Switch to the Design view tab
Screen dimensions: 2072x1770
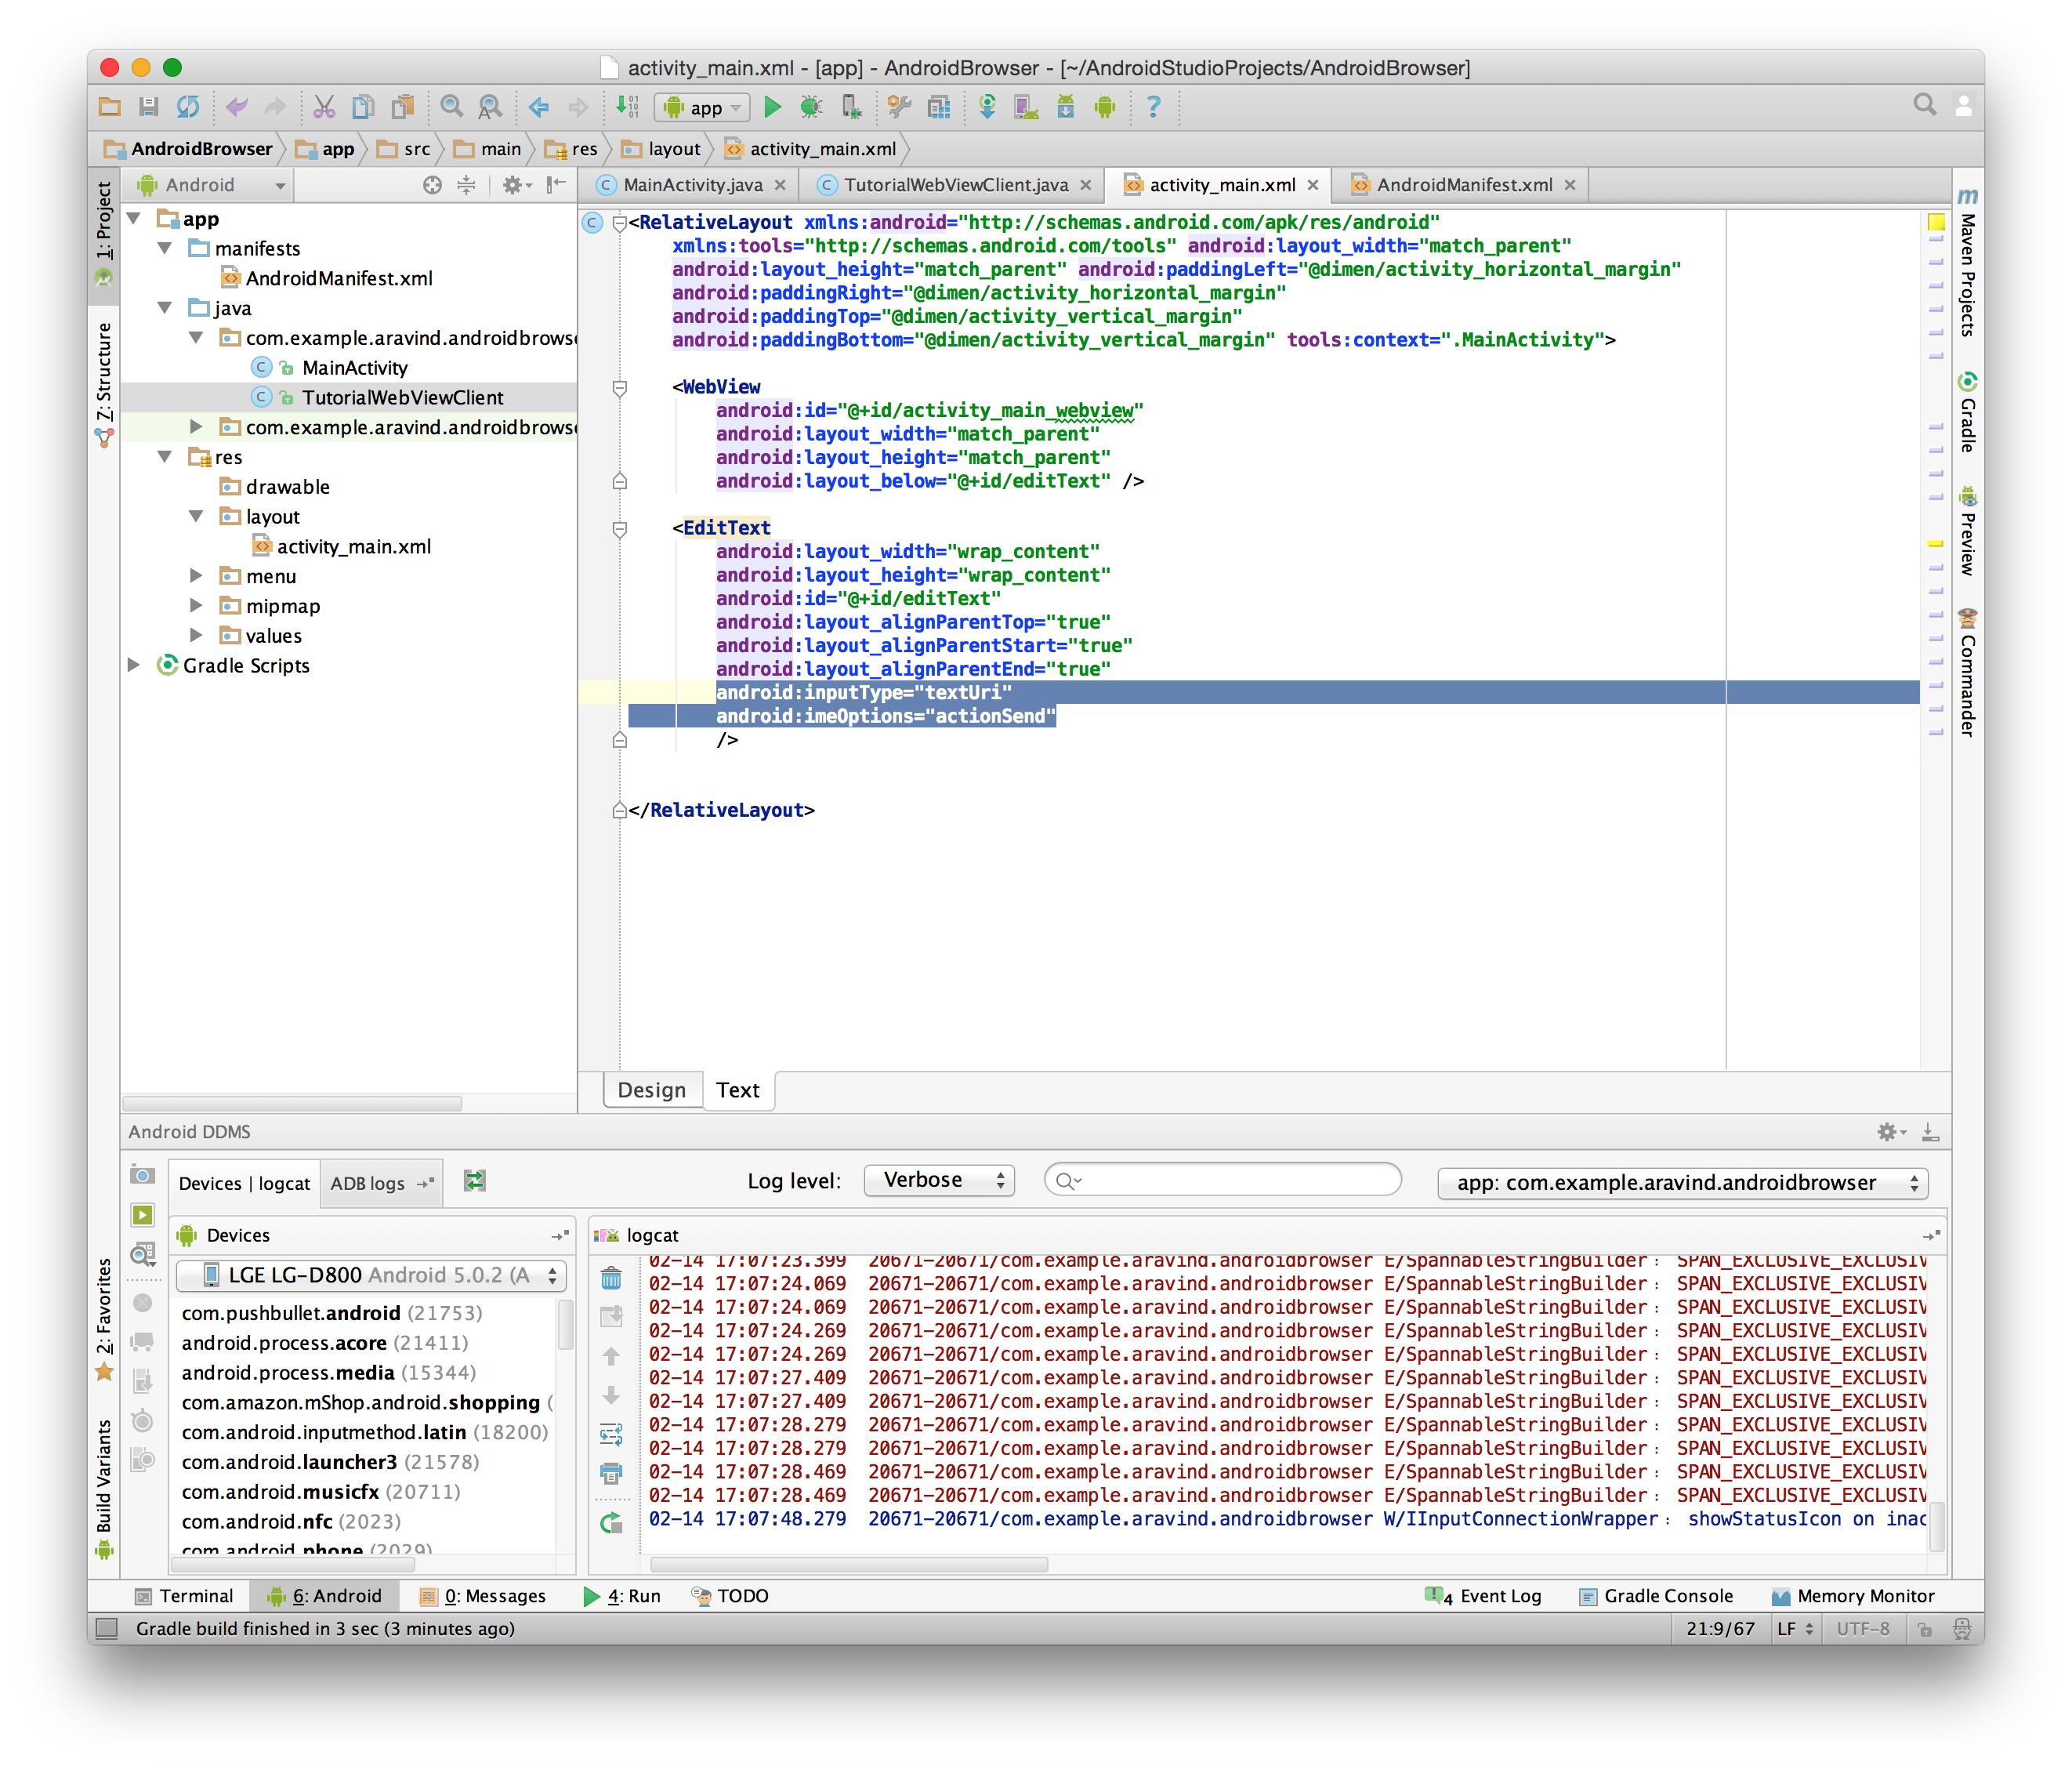(x=651, y=1090)
